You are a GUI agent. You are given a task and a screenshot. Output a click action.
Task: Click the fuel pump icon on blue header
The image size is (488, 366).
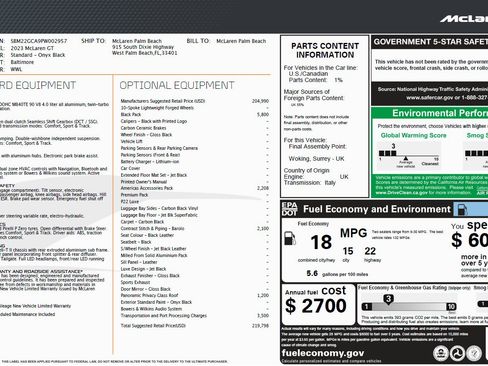point(462,210)
